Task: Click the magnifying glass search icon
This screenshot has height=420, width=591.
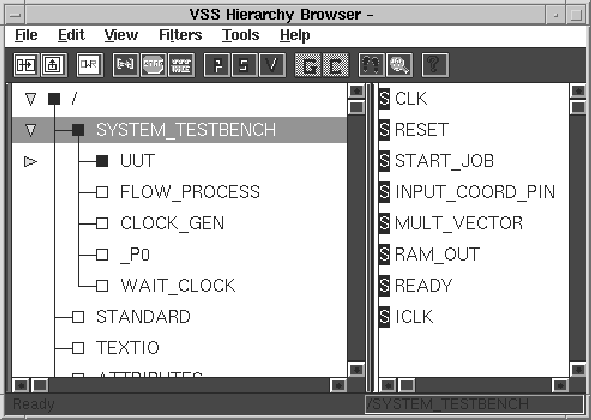Action: pos(400,65)
